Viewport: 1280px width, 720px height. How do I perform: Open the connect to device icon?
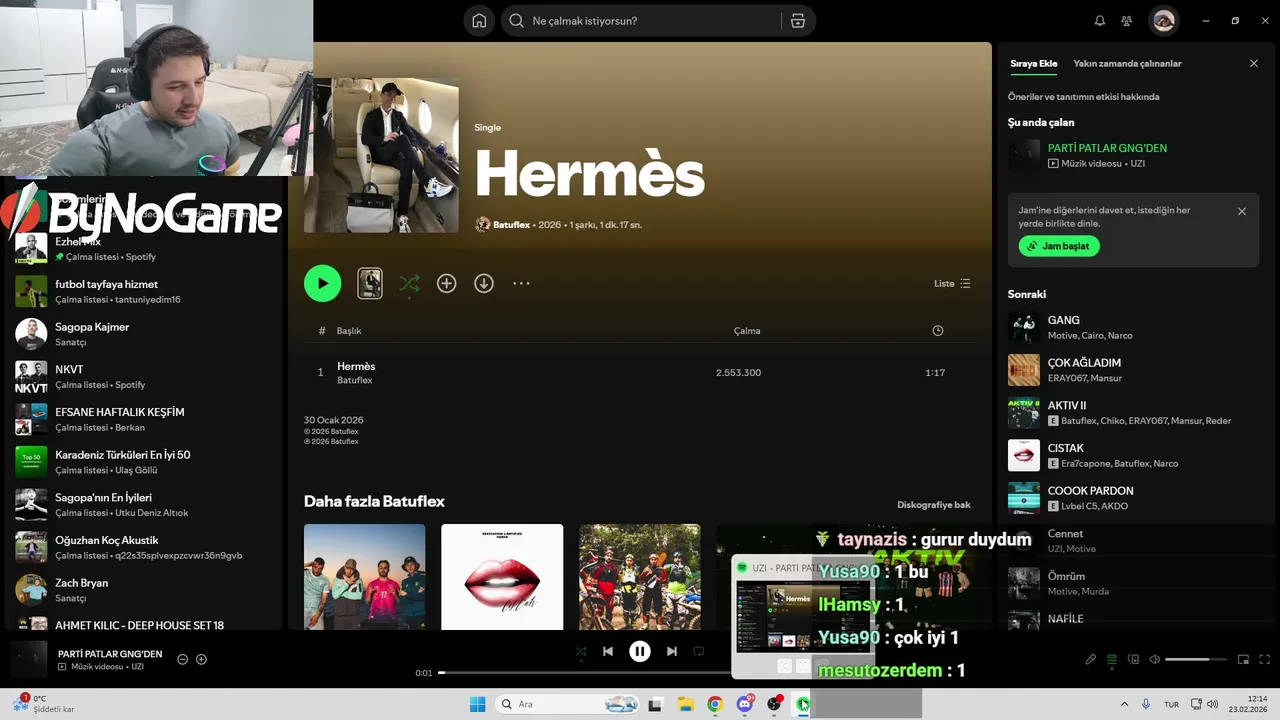(x=1133, y=660)
